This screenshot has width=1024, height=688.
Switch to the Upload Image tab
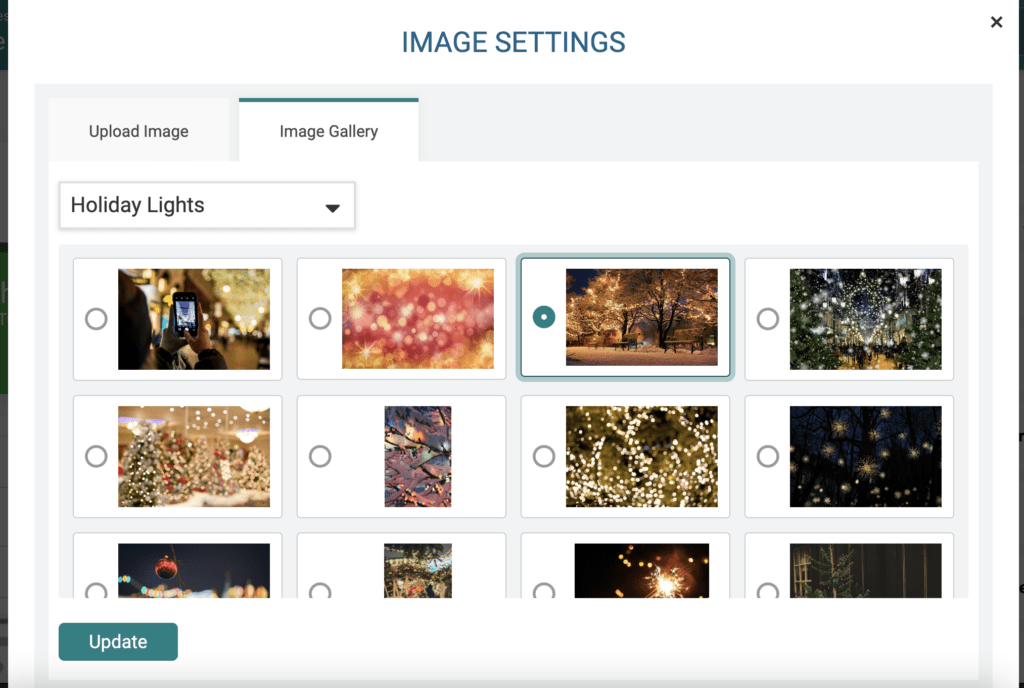tap(138, 131)
